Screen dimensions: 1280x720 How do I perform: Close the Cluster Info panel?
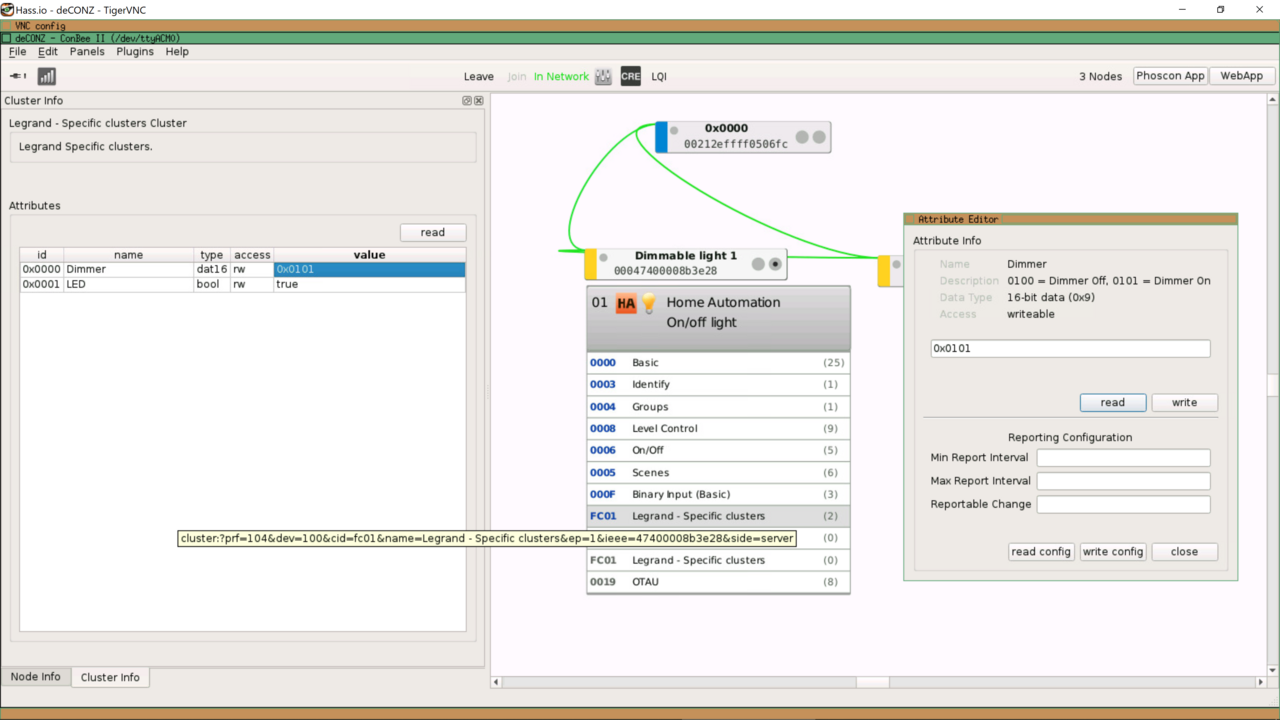coord(479,101)
